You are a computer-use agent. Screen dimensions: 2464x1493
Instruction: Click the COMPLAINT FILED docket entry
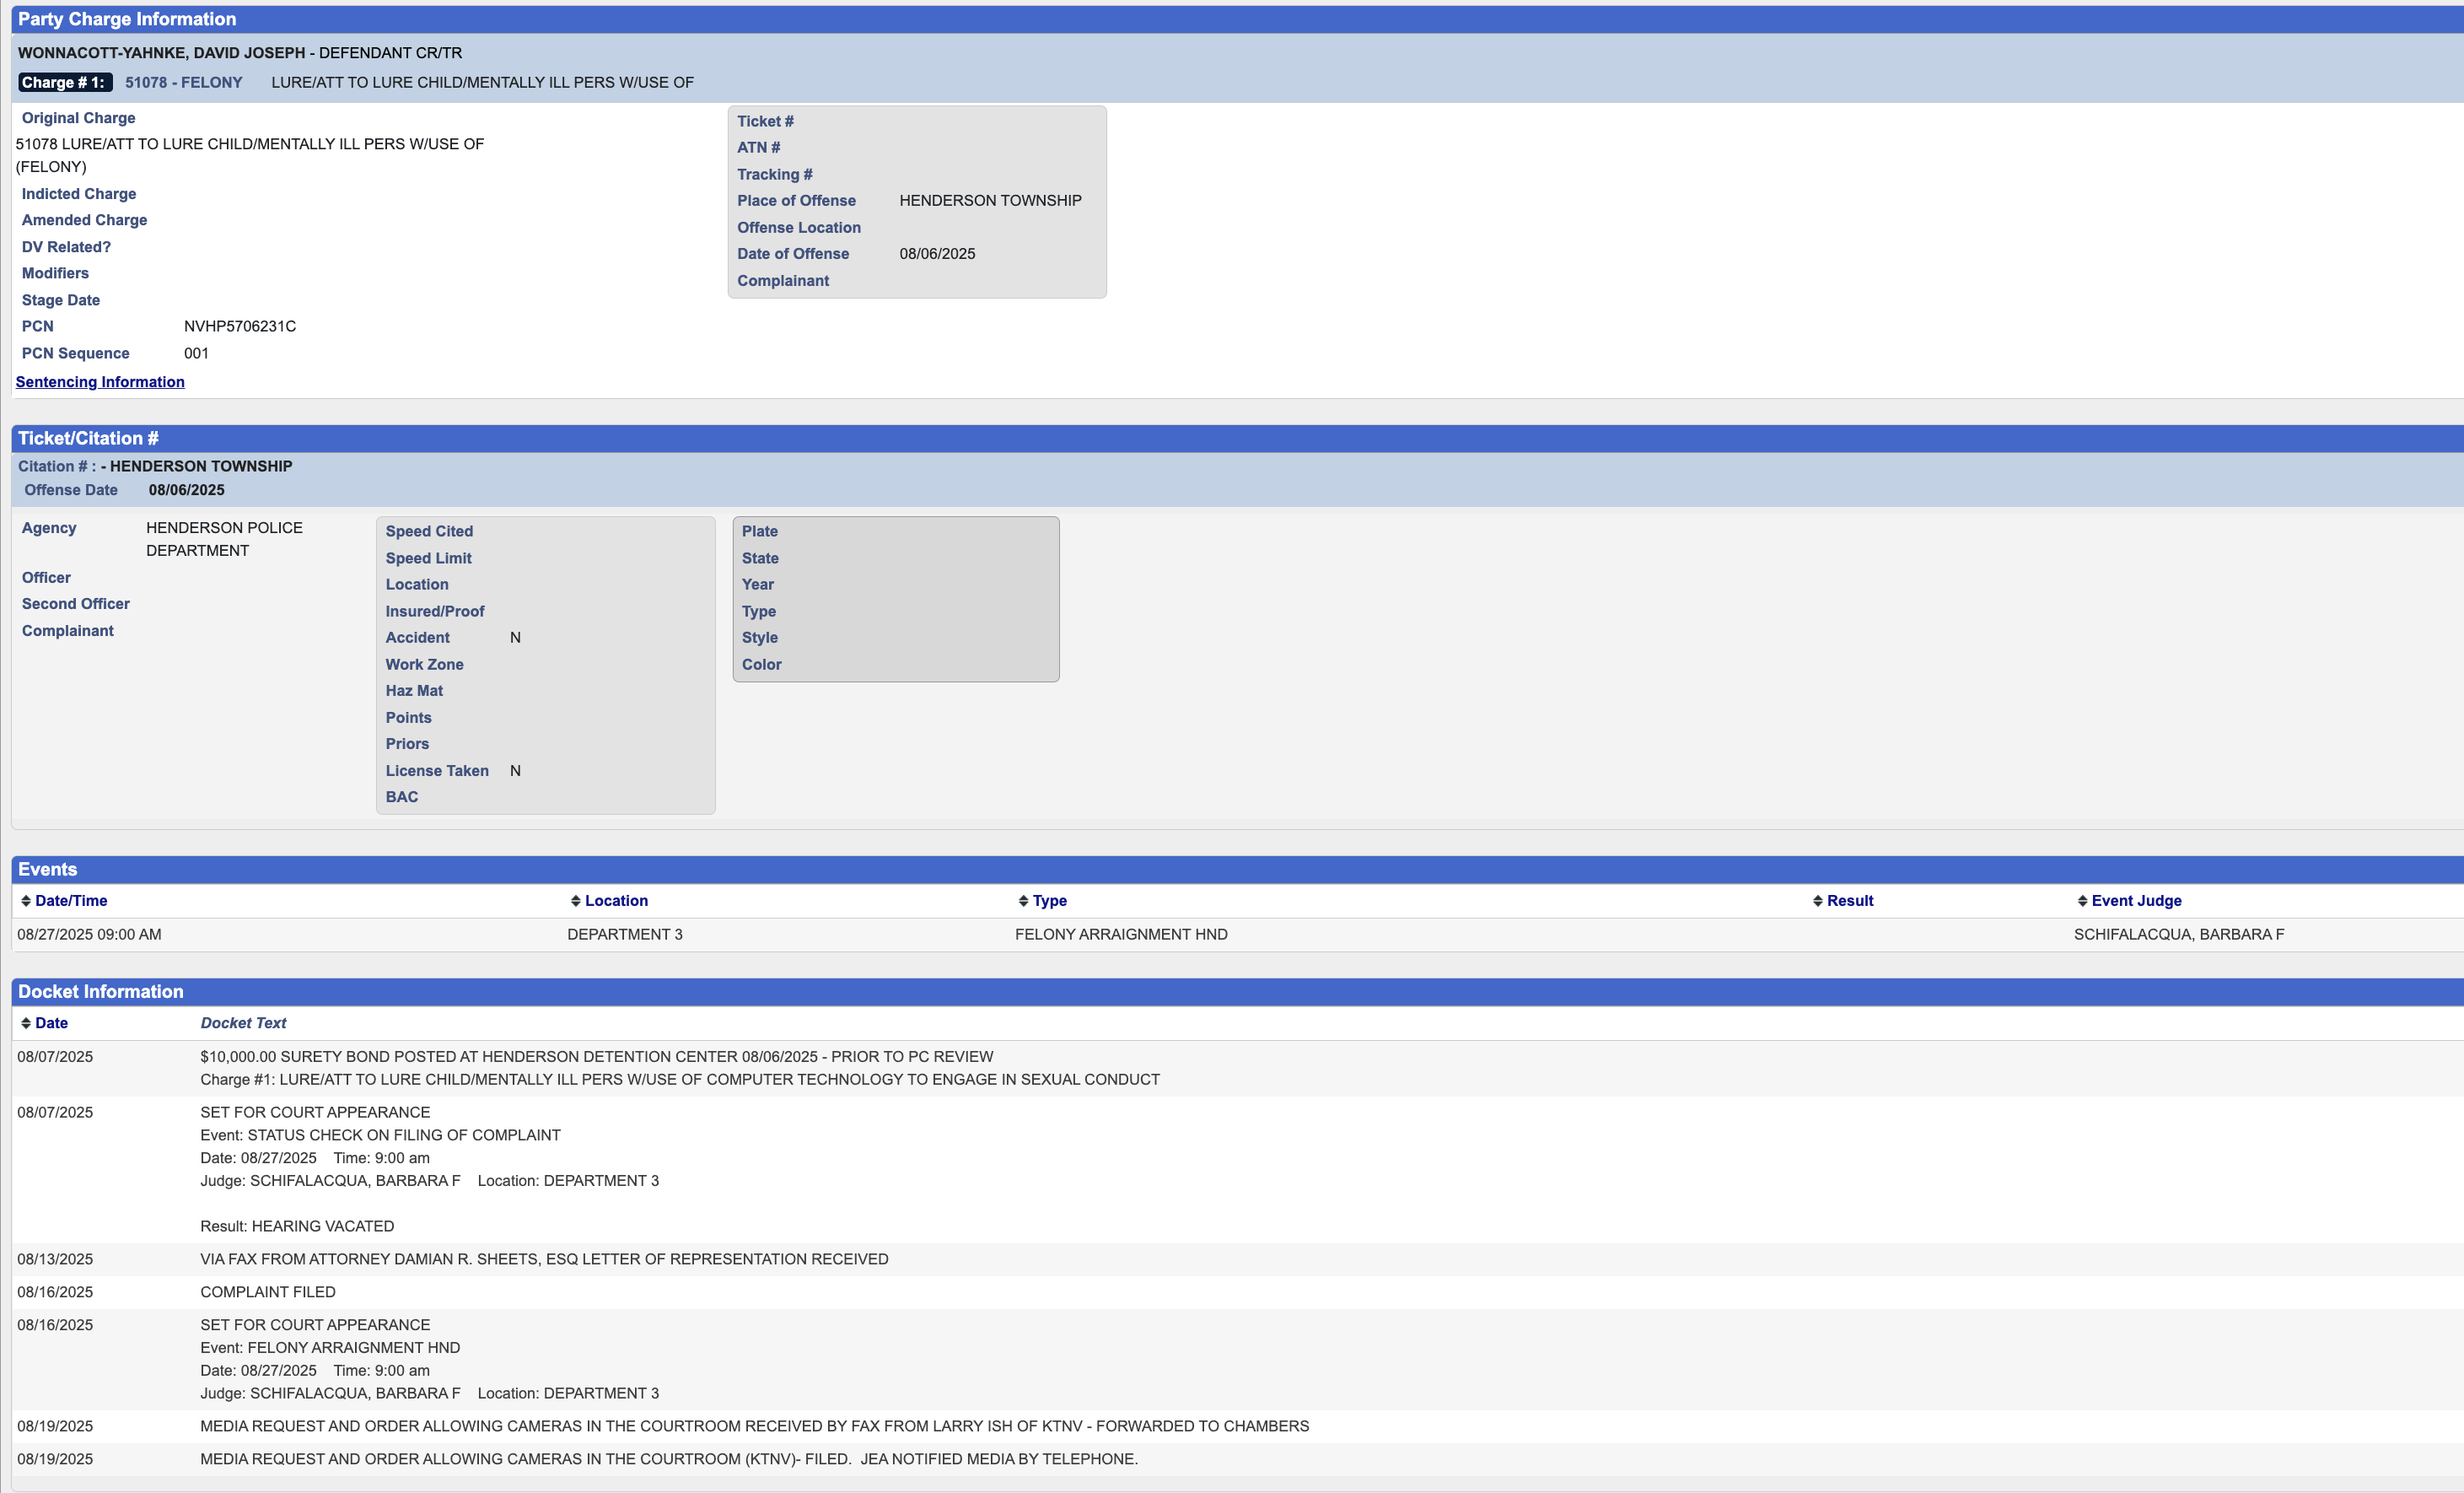[268, 1292]
